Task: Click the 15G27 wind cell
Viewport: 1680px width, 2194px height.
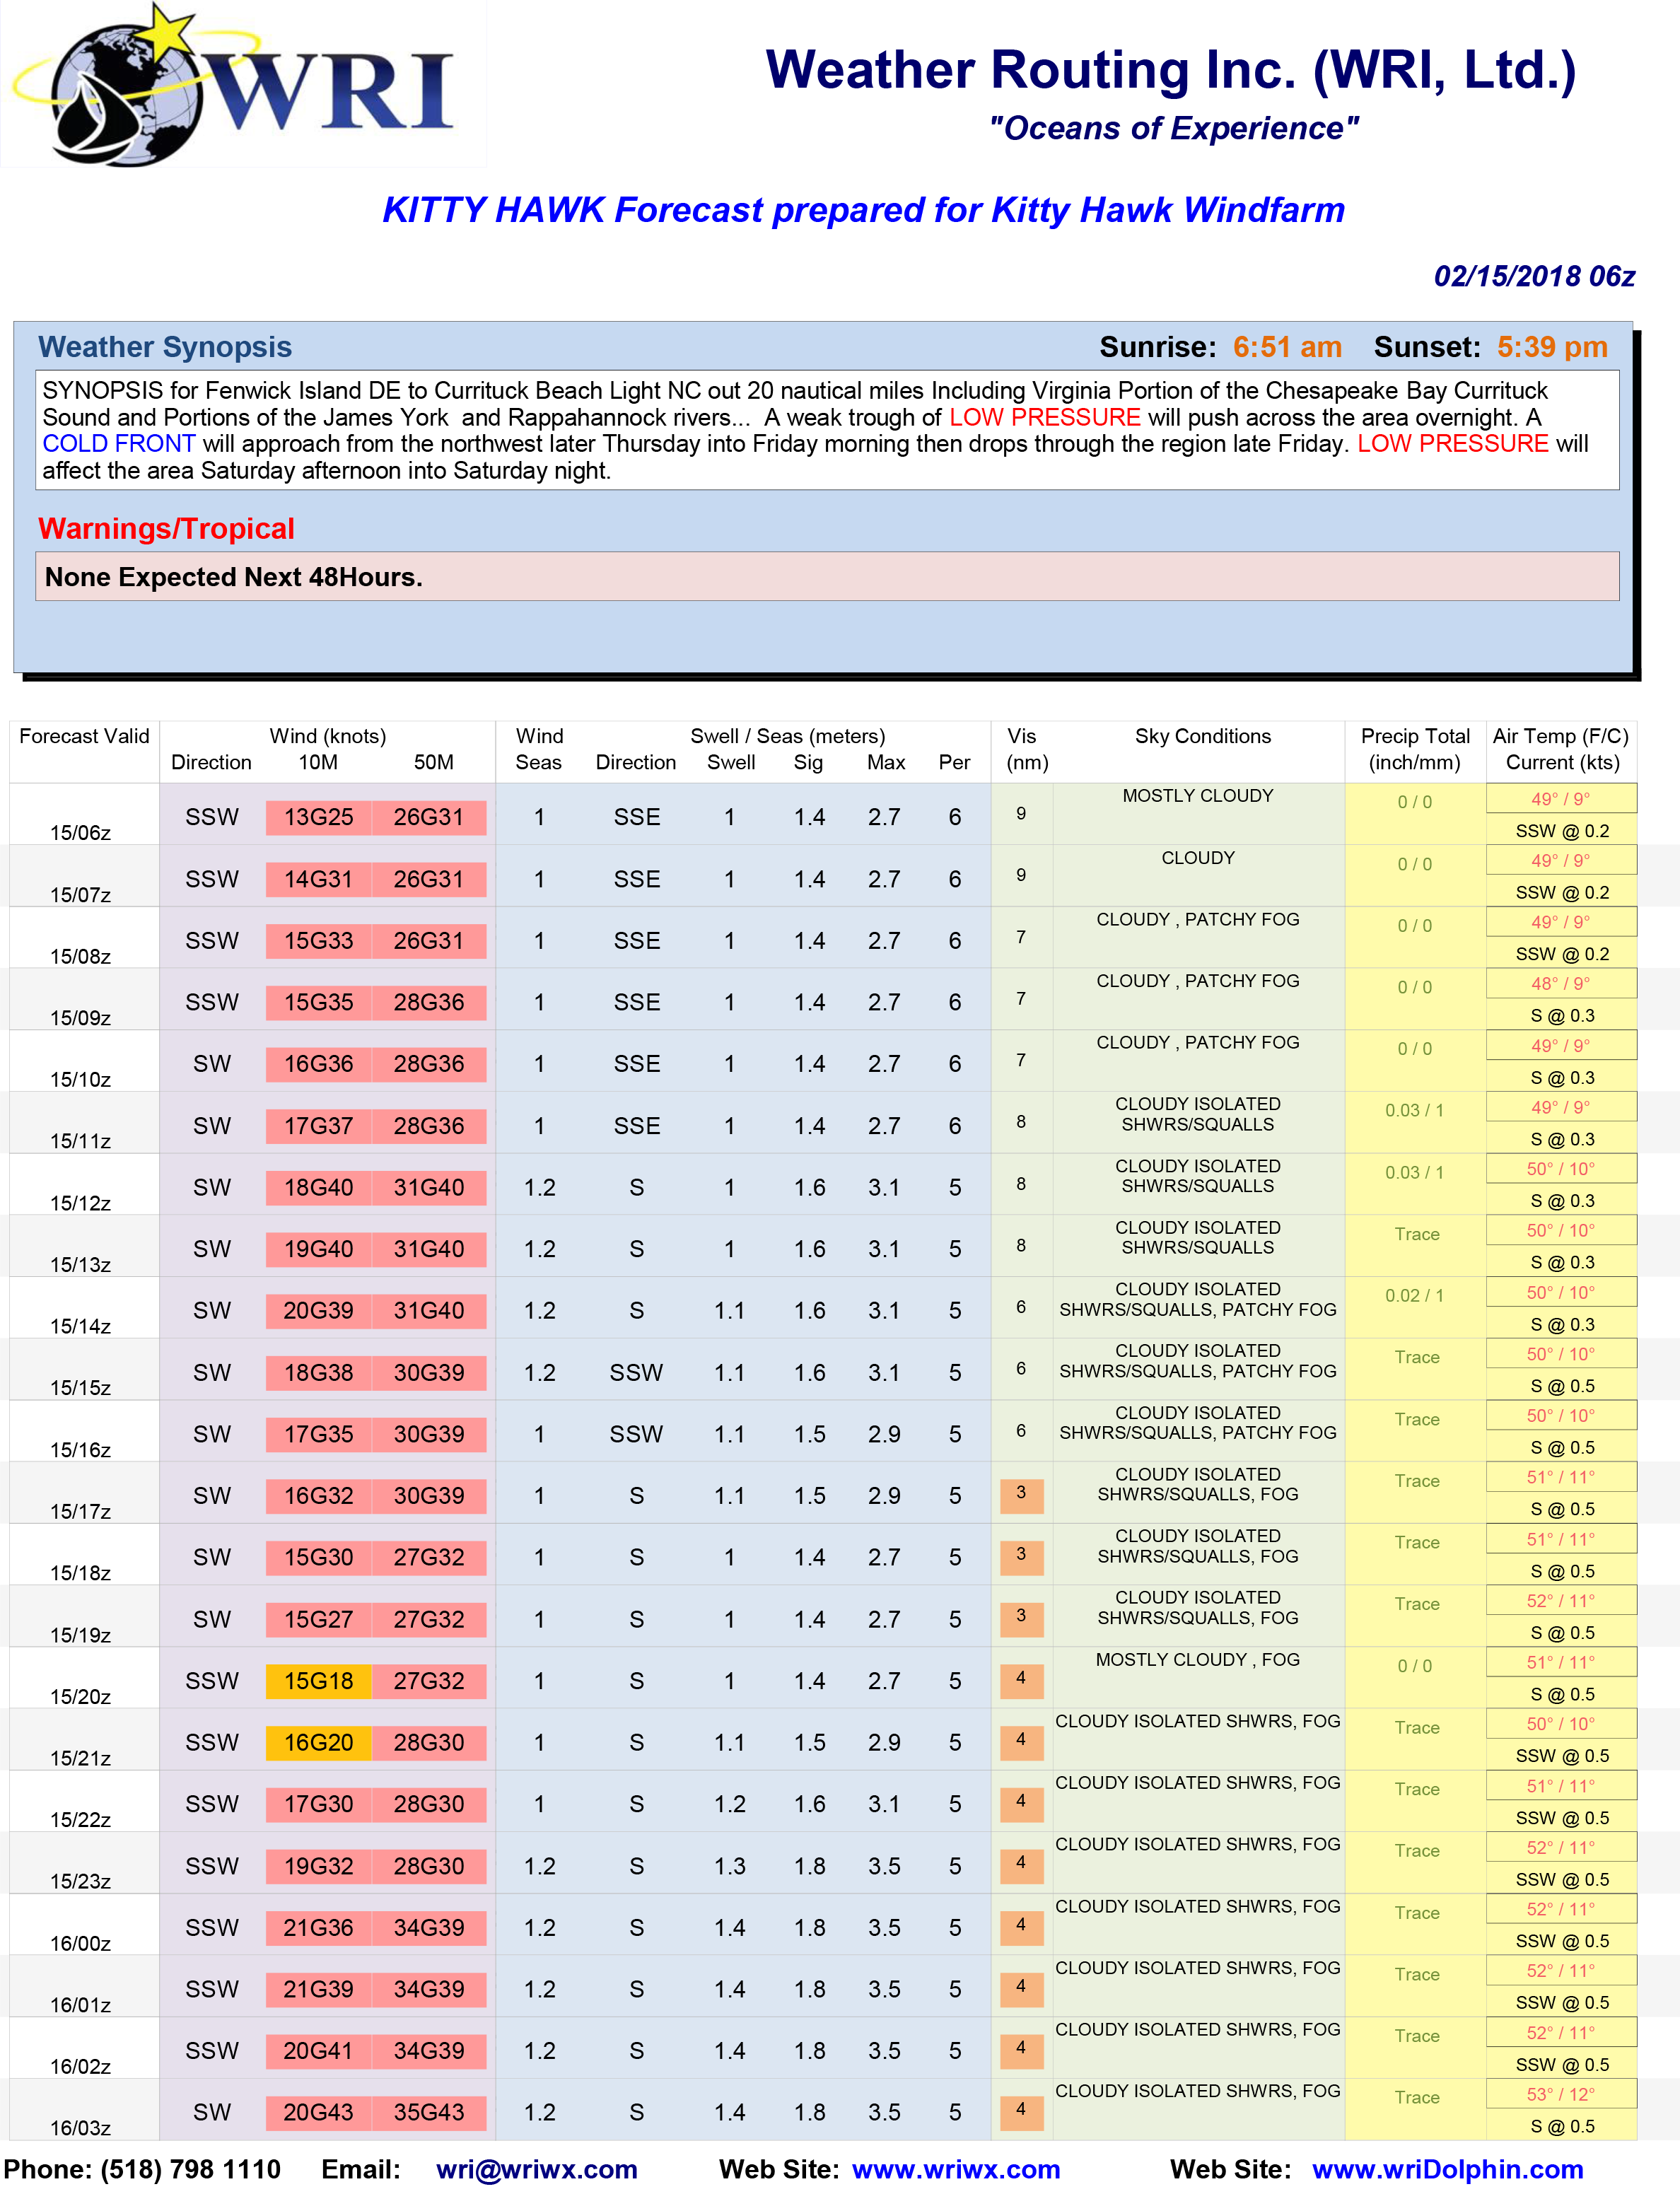Action: (x=319, y=1620)
